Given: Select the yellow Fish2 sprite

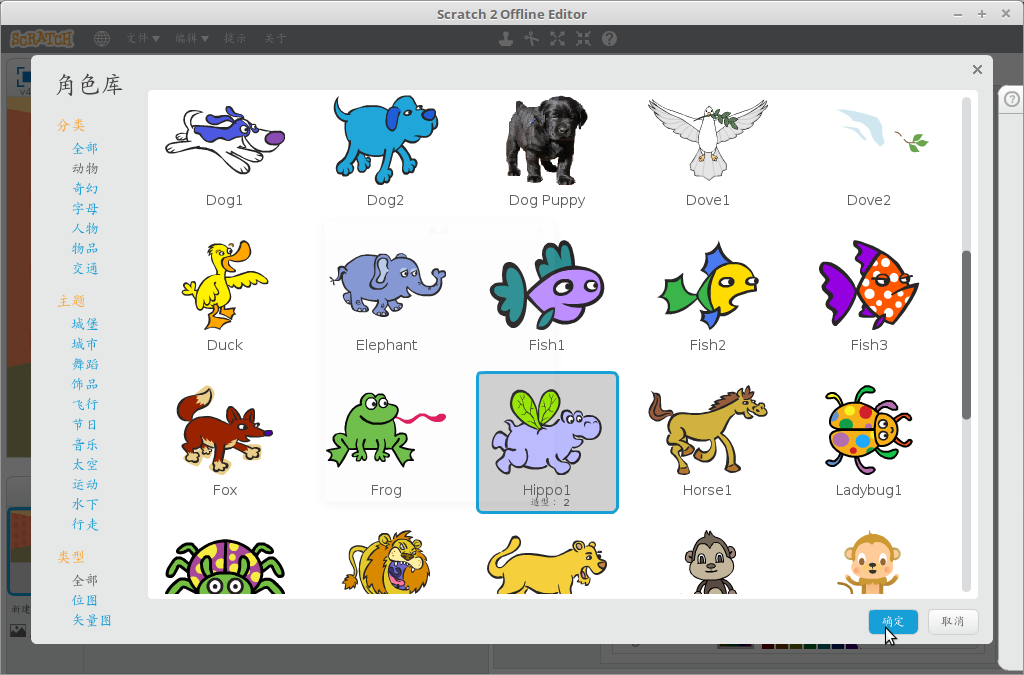Looking at the screenshot, I should click(x=708, y=297).
